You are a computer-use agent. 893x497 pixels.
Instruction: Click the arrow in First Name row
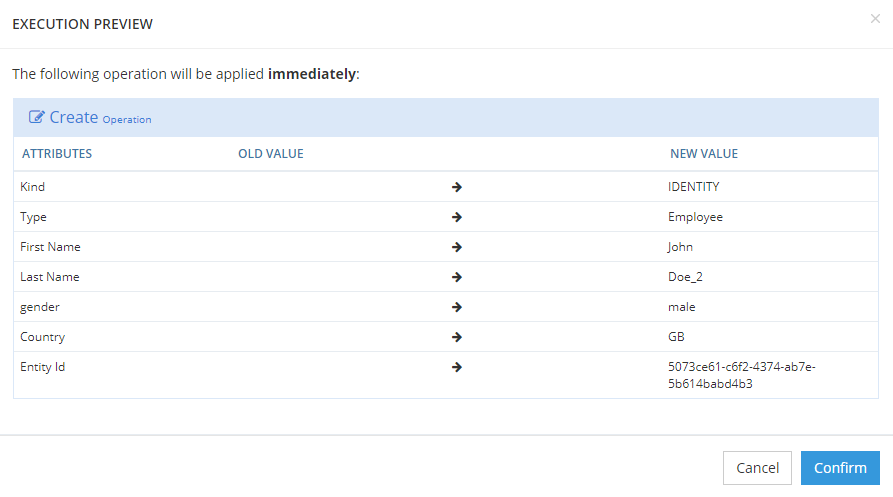click(456, 247)
